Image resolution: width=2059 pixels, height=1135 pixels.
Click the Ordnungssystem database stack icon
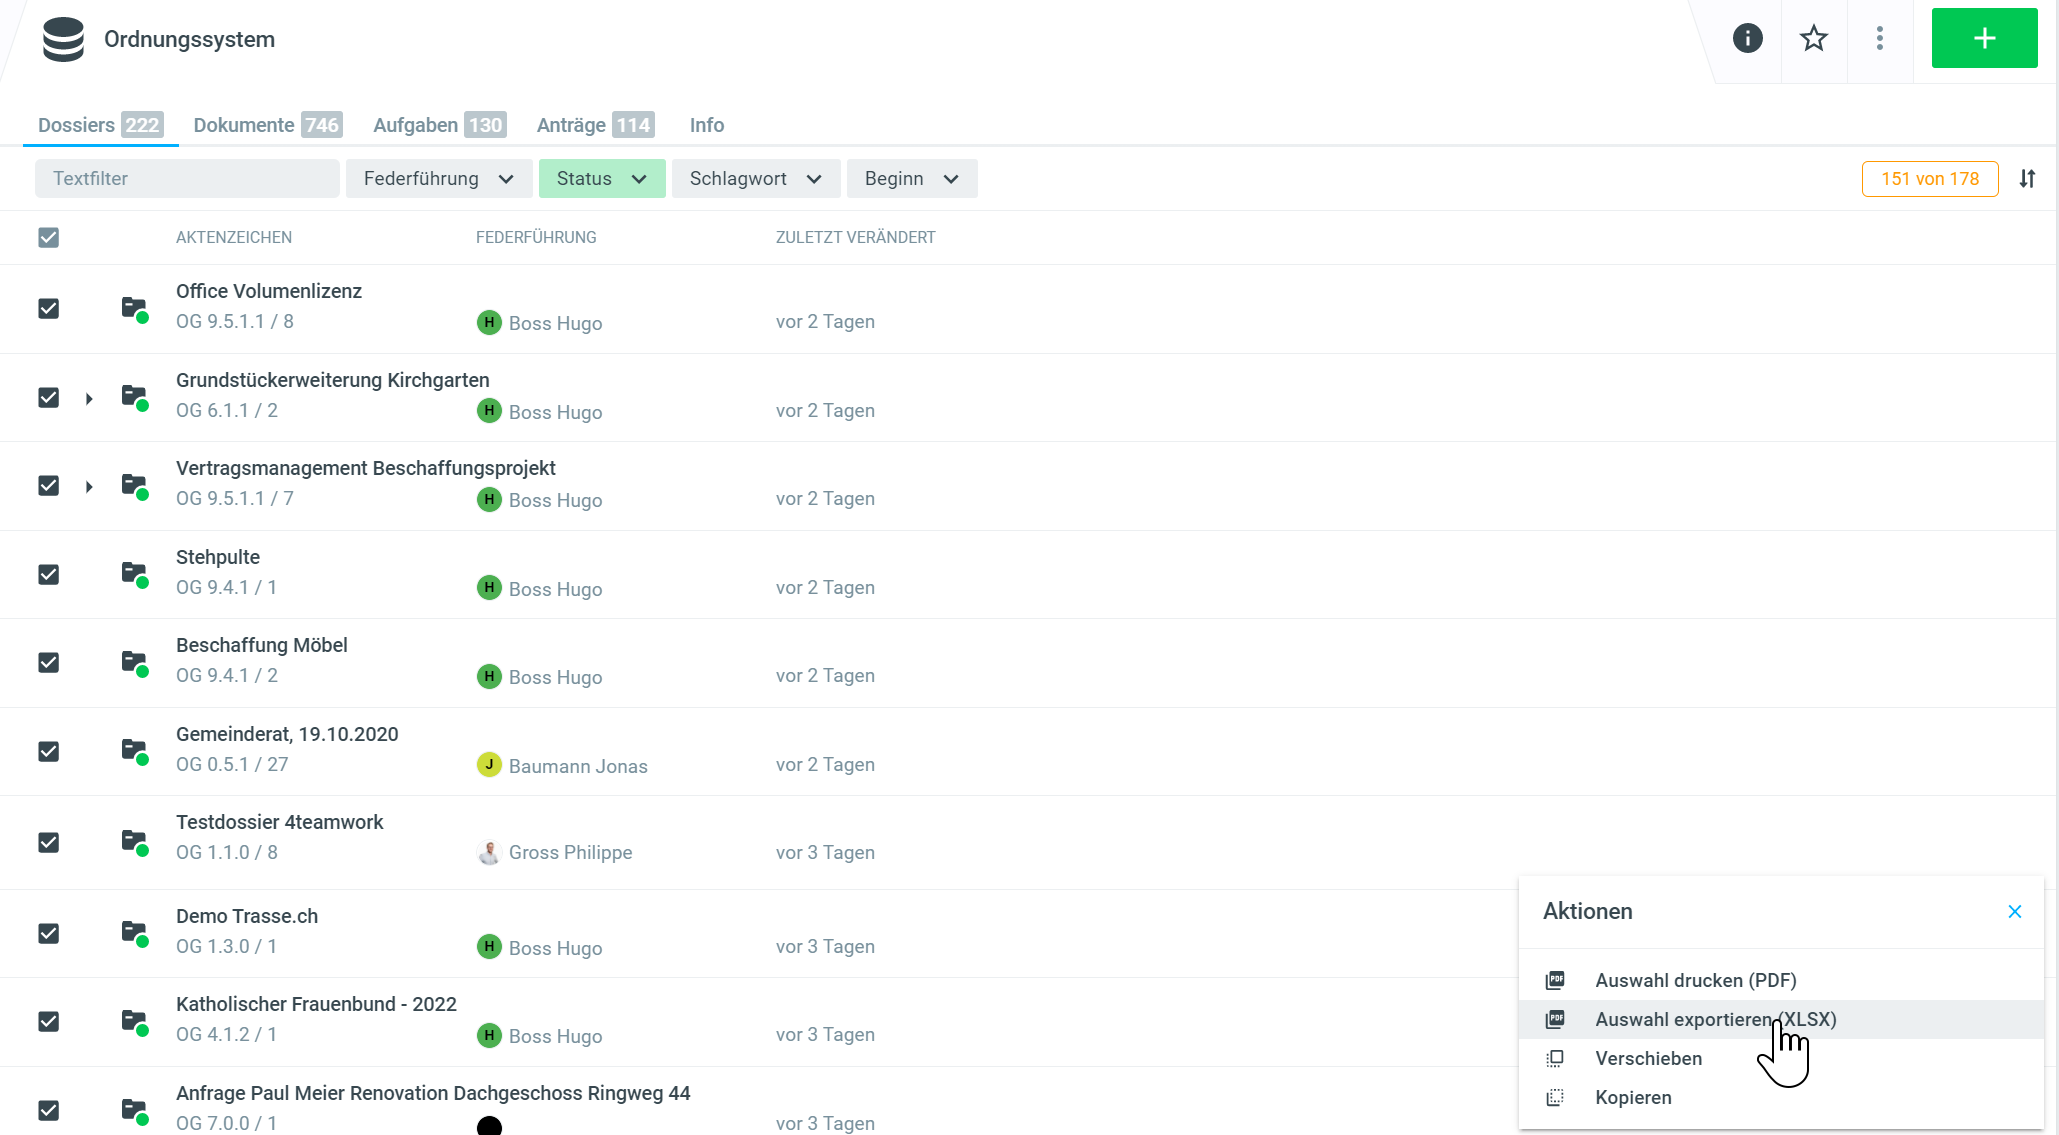click(x=63, y=40)
